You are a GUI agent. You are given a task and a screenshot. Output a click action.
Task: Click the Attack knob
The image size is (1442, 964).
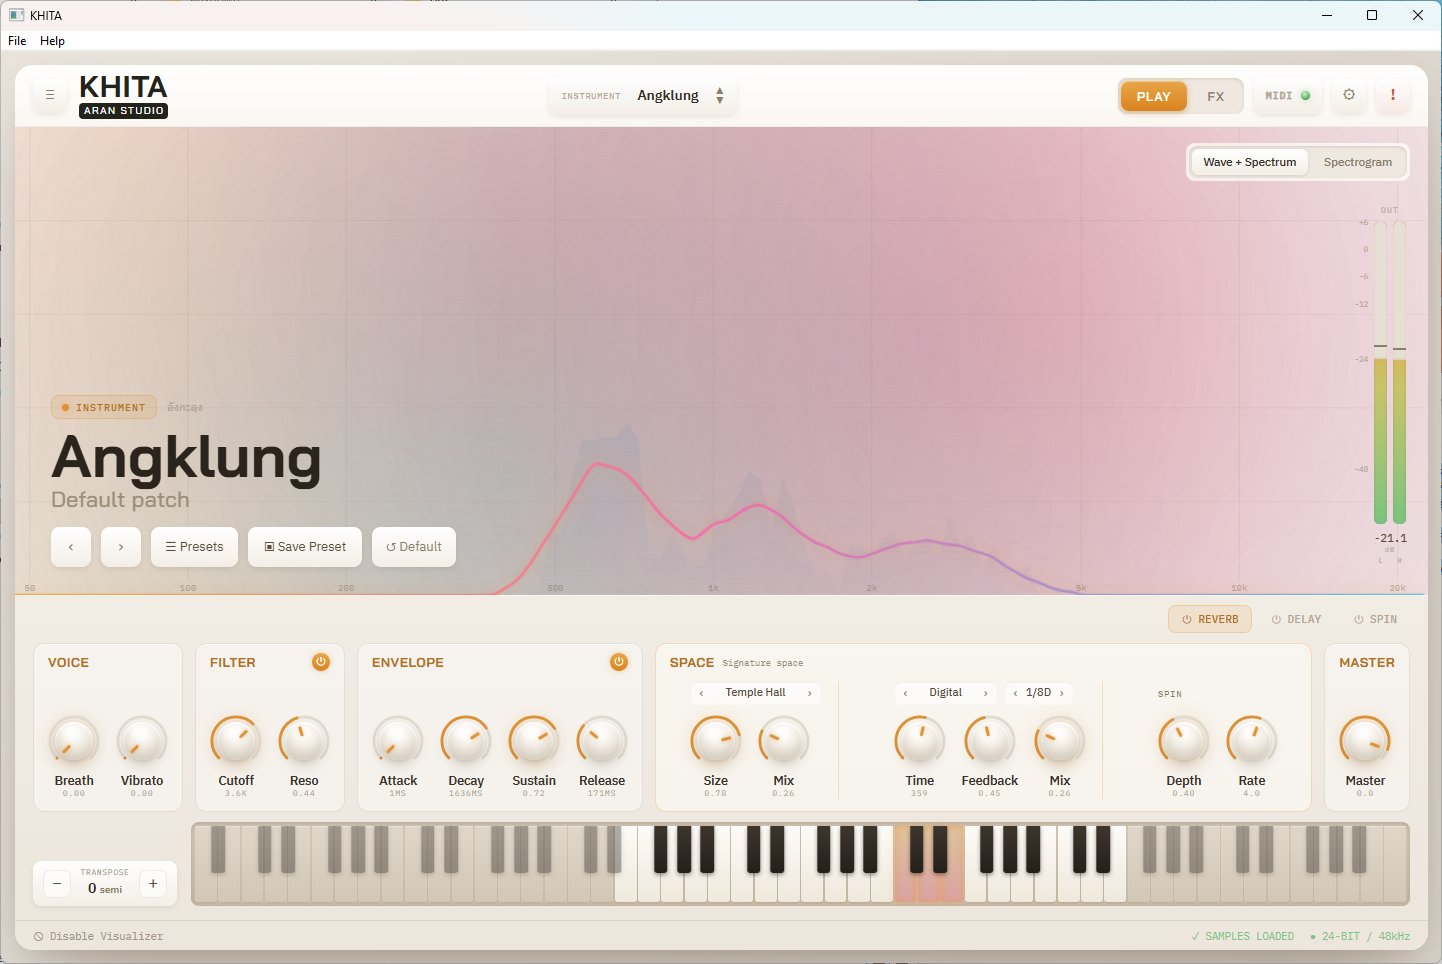click(x=398, y=741)
